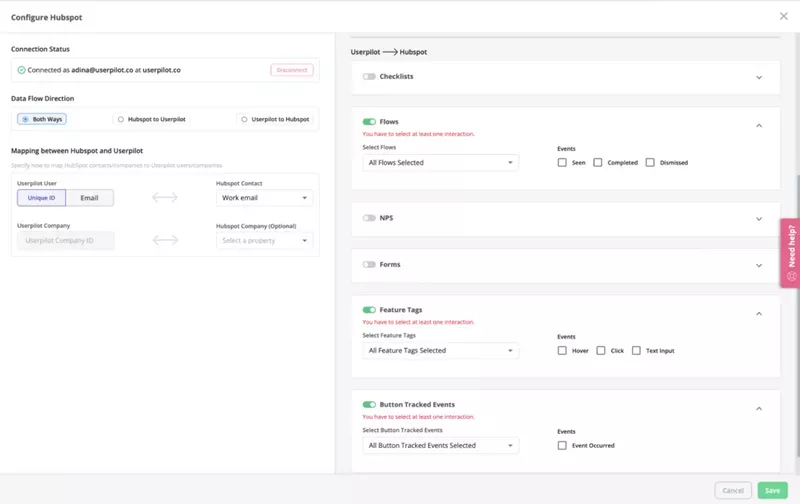
Task: Check the Event Occurred checkbox
Action: click(x=562, y=445)
